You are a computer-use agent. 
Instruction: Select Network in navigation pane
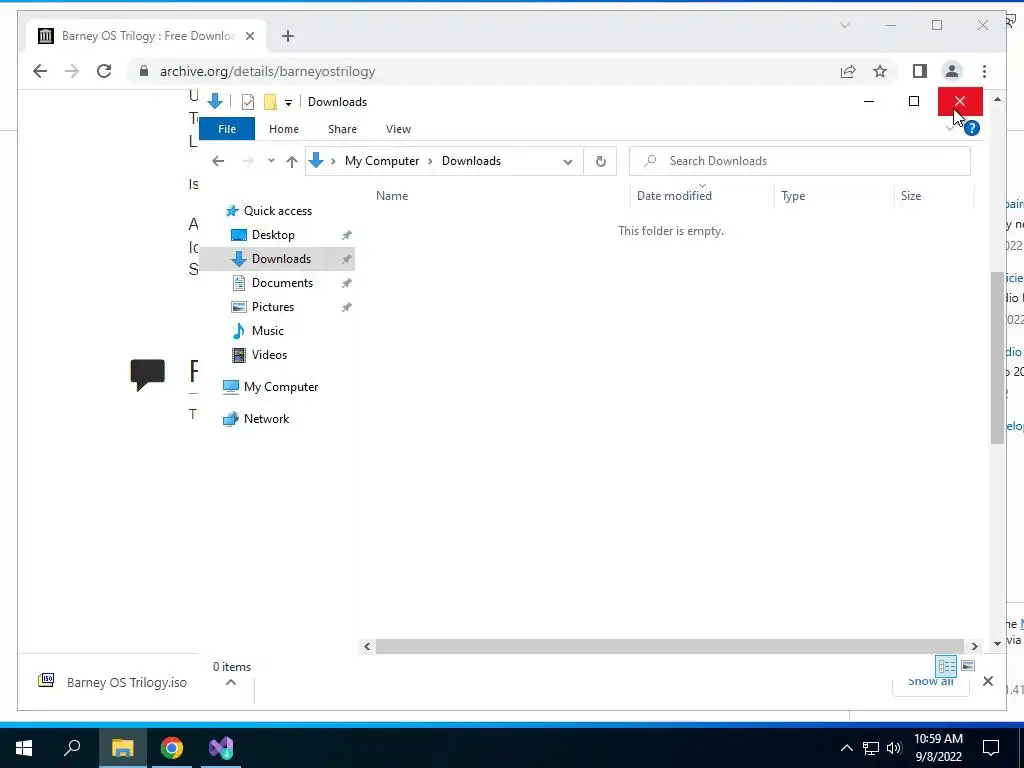coord(266,419)
